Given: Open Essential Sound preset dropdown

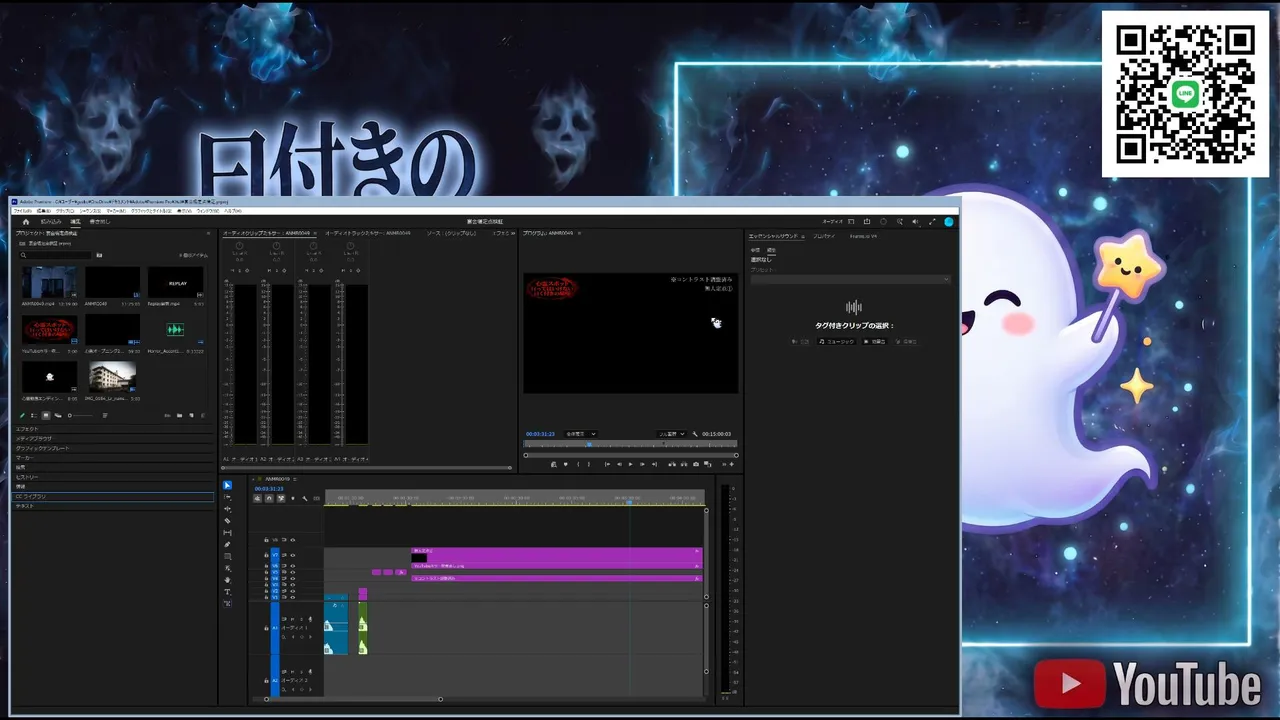Looking at the screenshot, I should [850, 280].
